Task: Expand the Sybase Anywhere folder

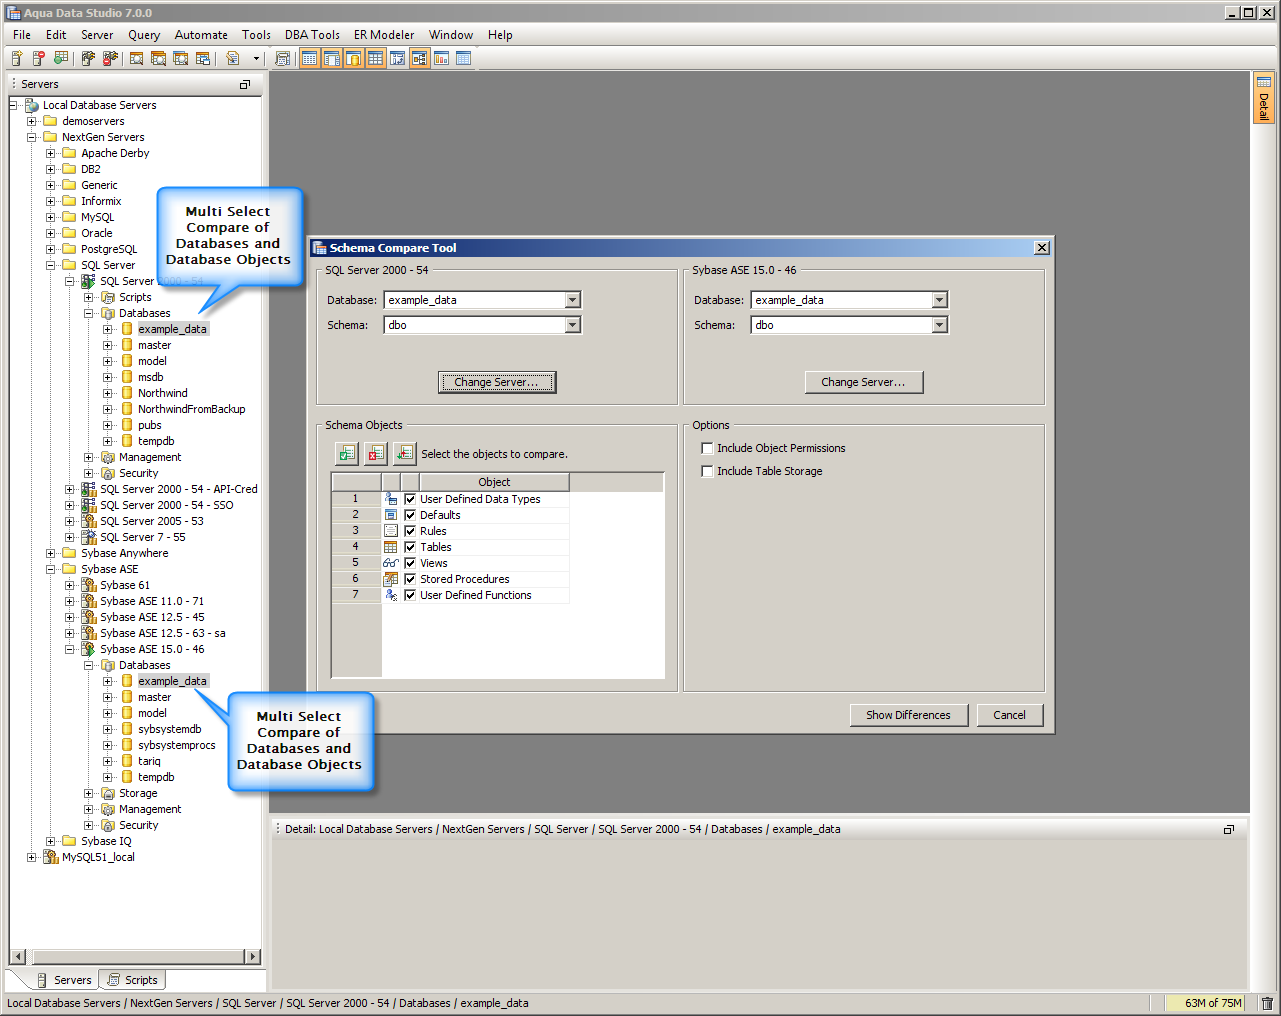Action: pos(51,553)
